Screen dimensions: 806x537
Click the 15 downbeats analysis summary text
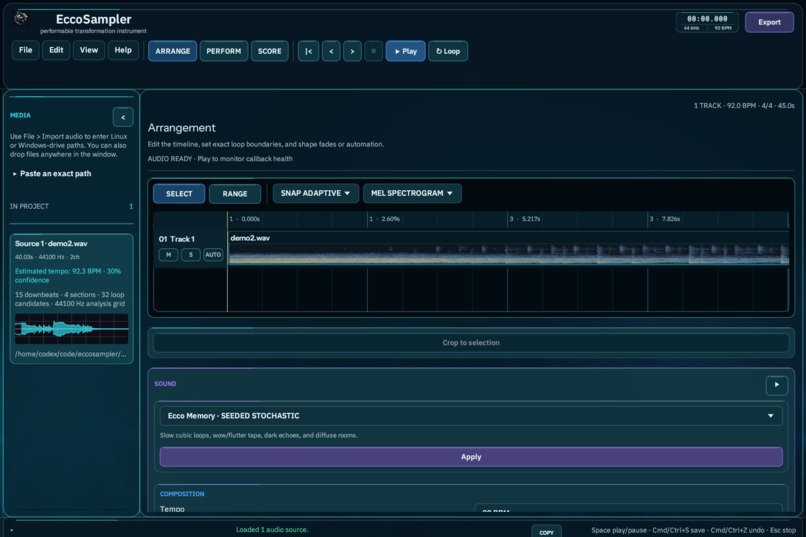[69, 299]
